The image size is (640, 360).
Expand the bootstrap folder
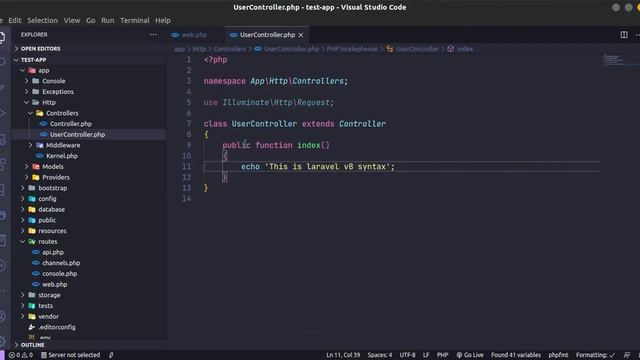[x=89, y=188]
